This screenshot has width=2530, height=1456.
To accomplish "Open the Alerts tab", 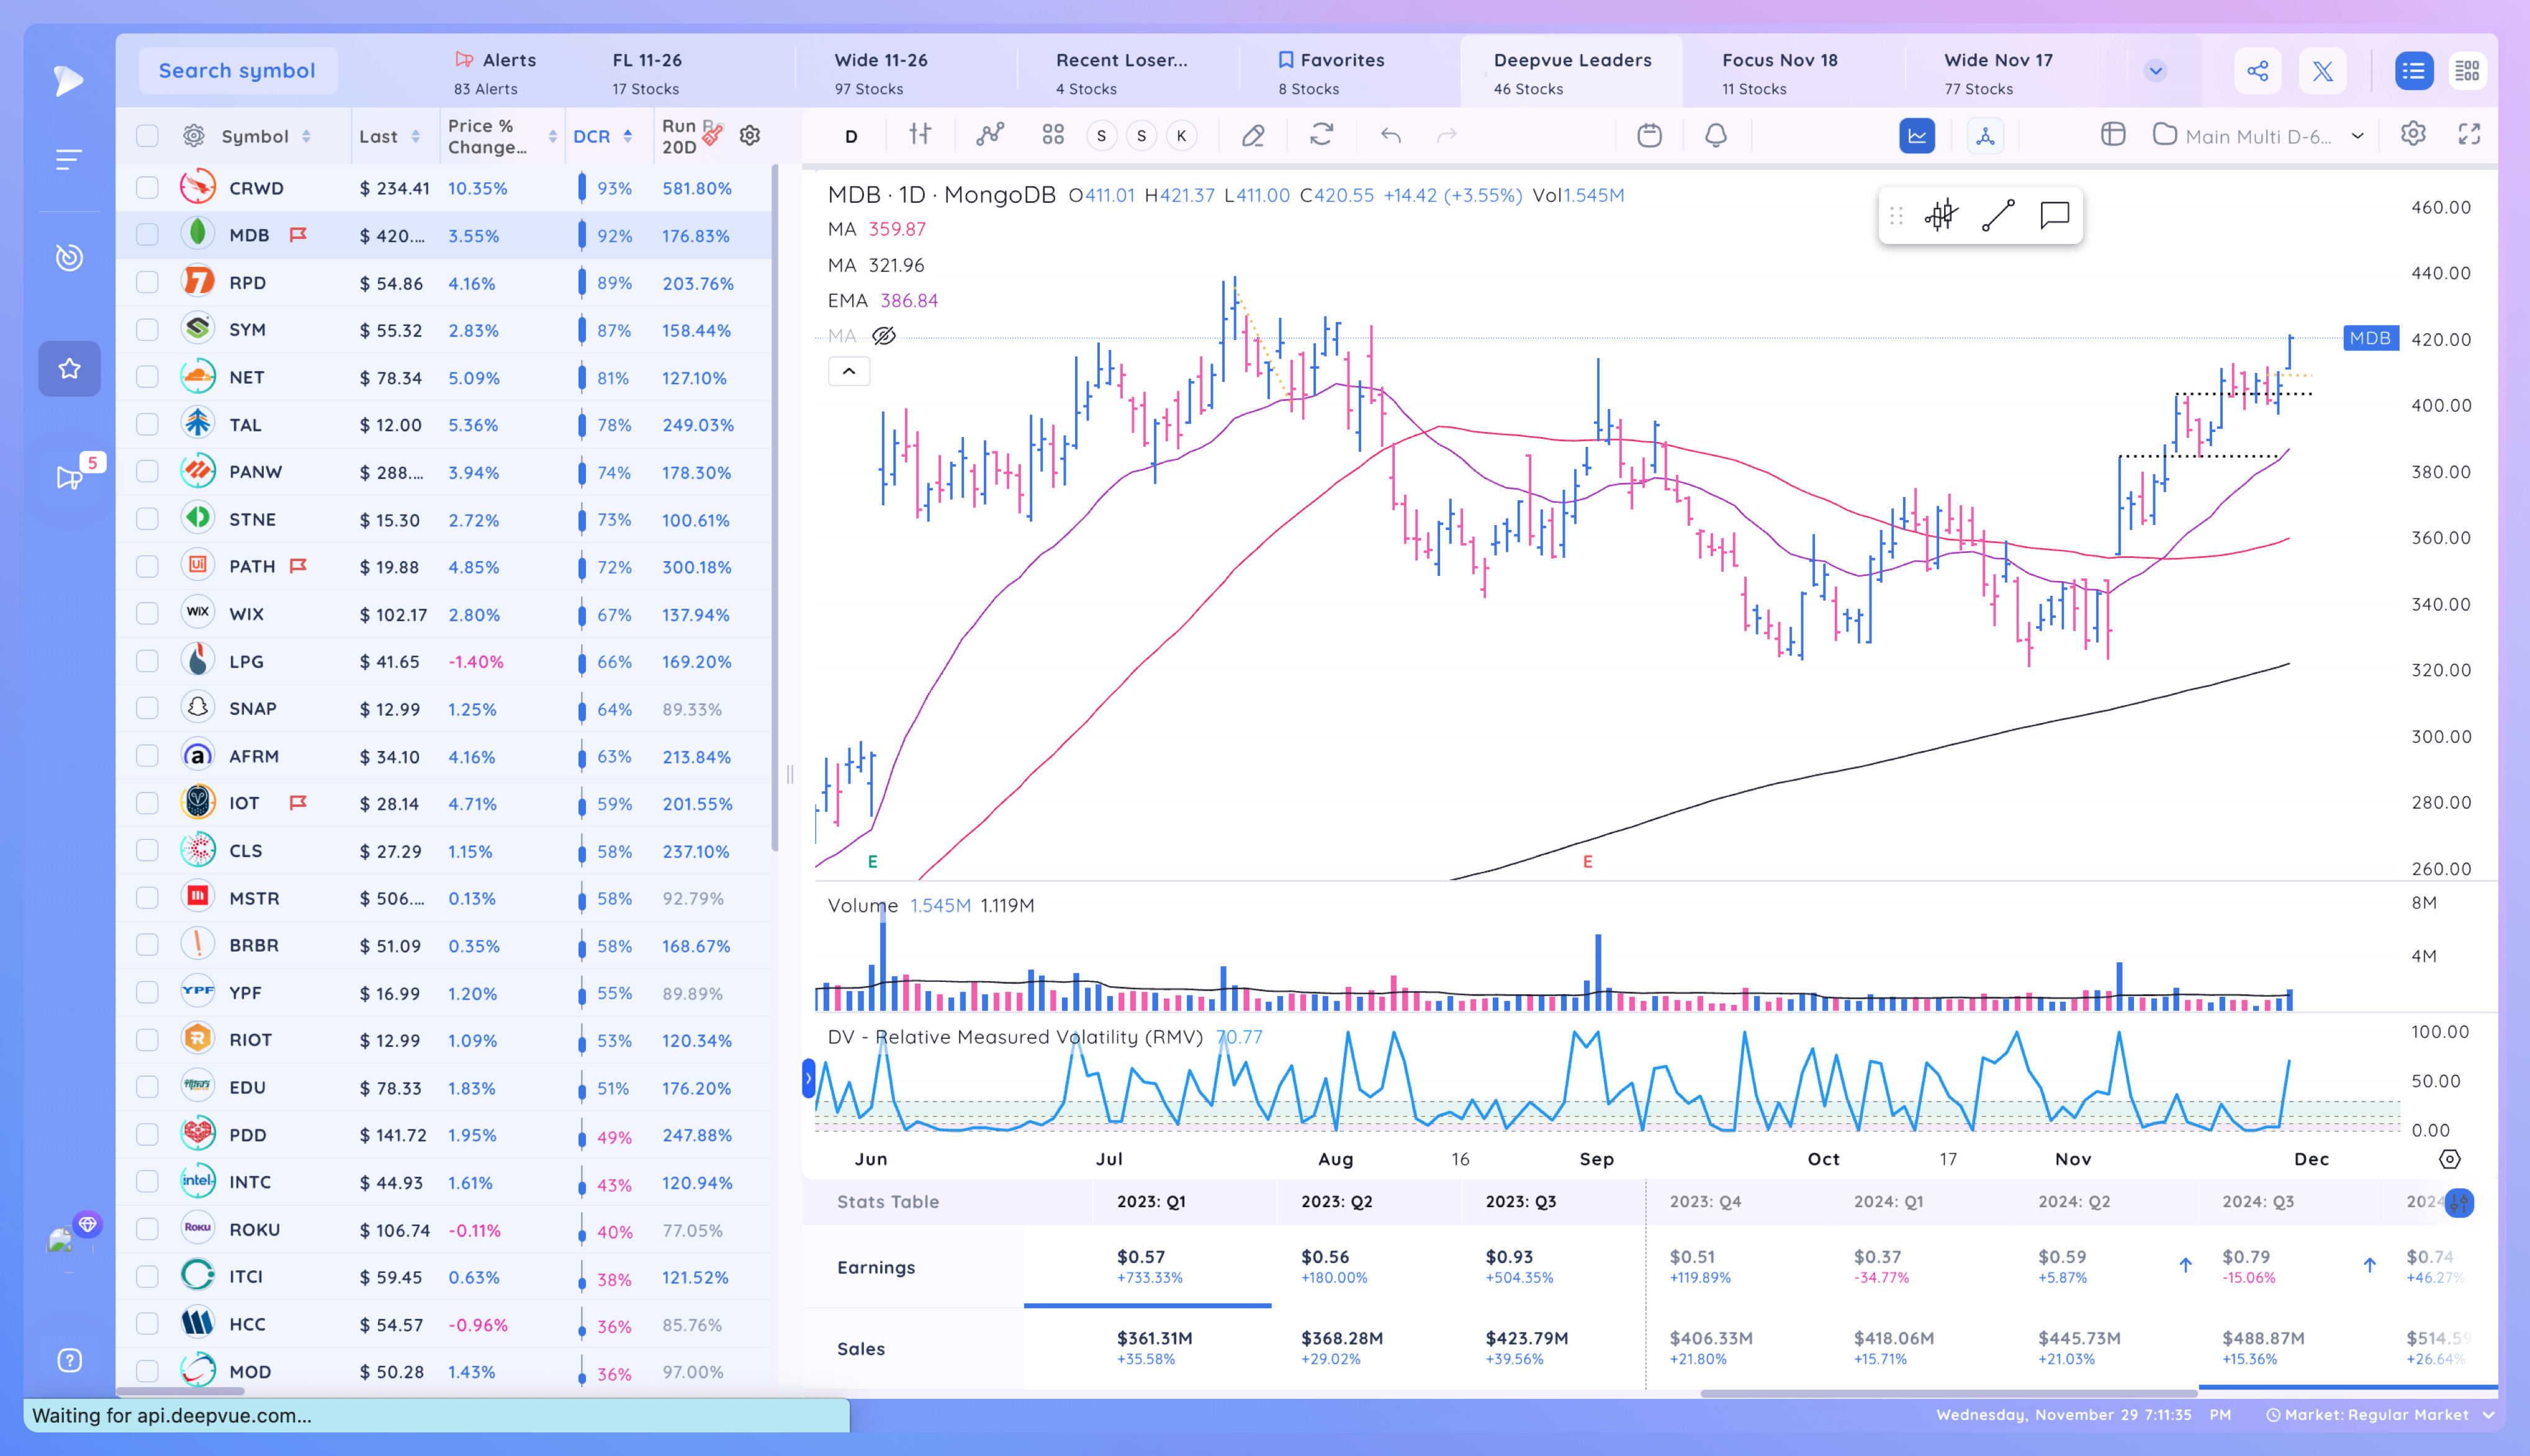I will coord(496,73).
